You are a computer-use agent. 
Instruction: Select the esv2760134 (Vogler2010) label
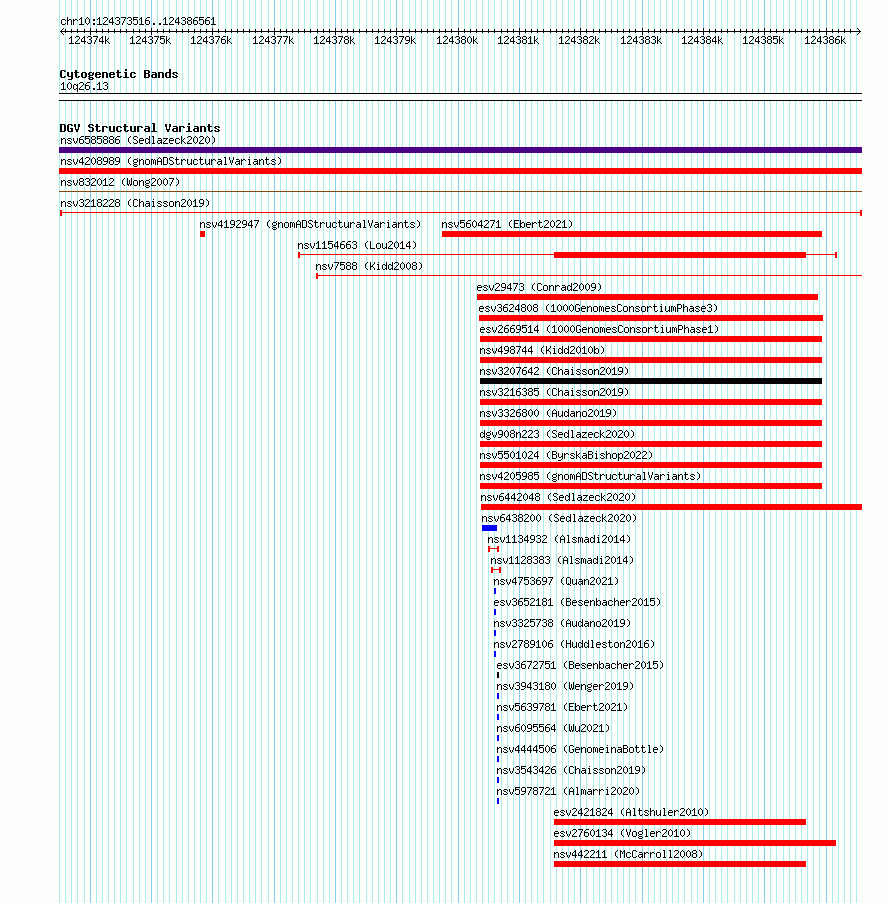coord(622,834)
